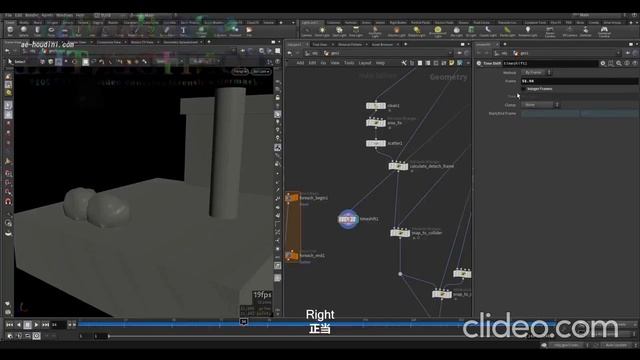The image size is (640, 360).
Task: Click the Select tool arrow in viewport toolbar
Action: [x=10, y=62]
